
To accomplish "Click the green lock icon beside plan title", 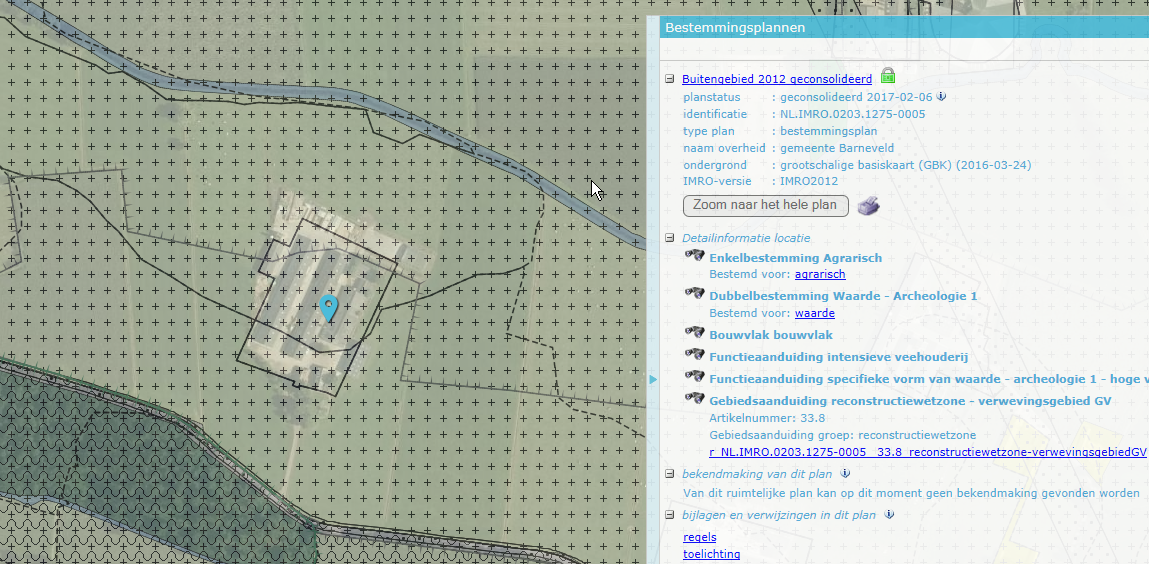I will click(x=888, y=75).
